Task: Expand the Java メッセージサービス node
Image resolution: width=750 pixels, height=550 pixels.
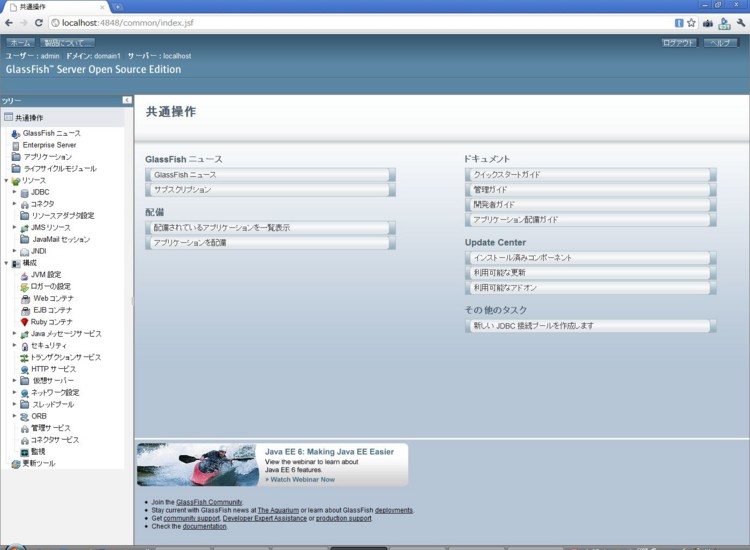Action: pyautogui.click(x=14, y=333)
